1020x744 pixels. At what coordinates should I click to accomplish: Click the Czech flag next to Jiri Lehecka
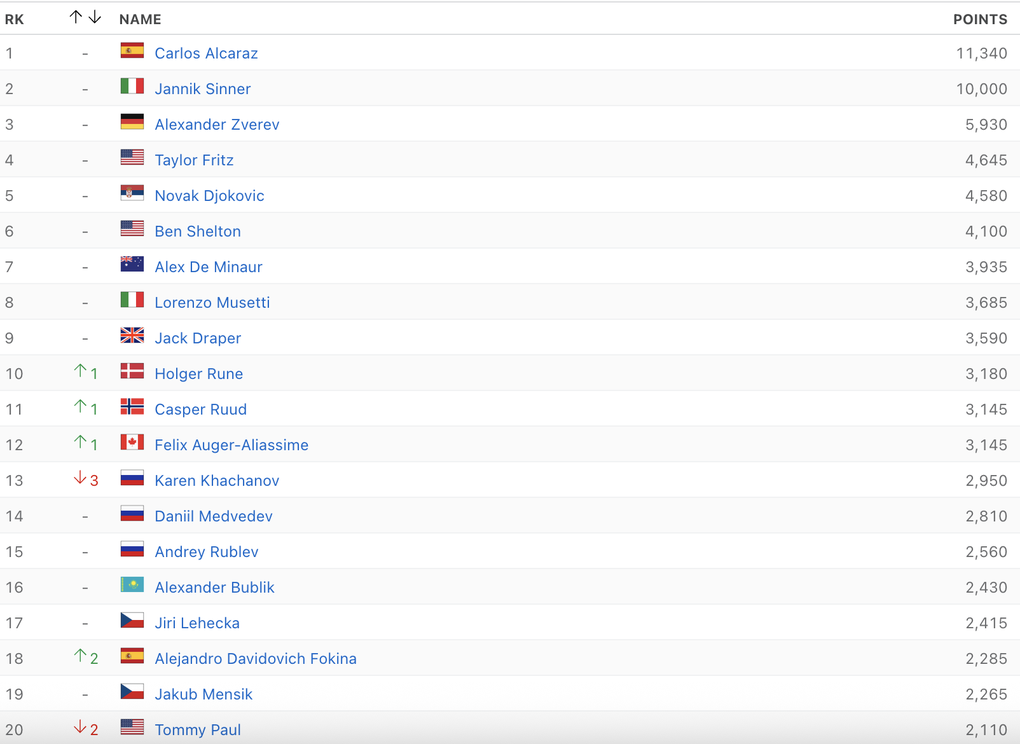(x=132, y=621)
